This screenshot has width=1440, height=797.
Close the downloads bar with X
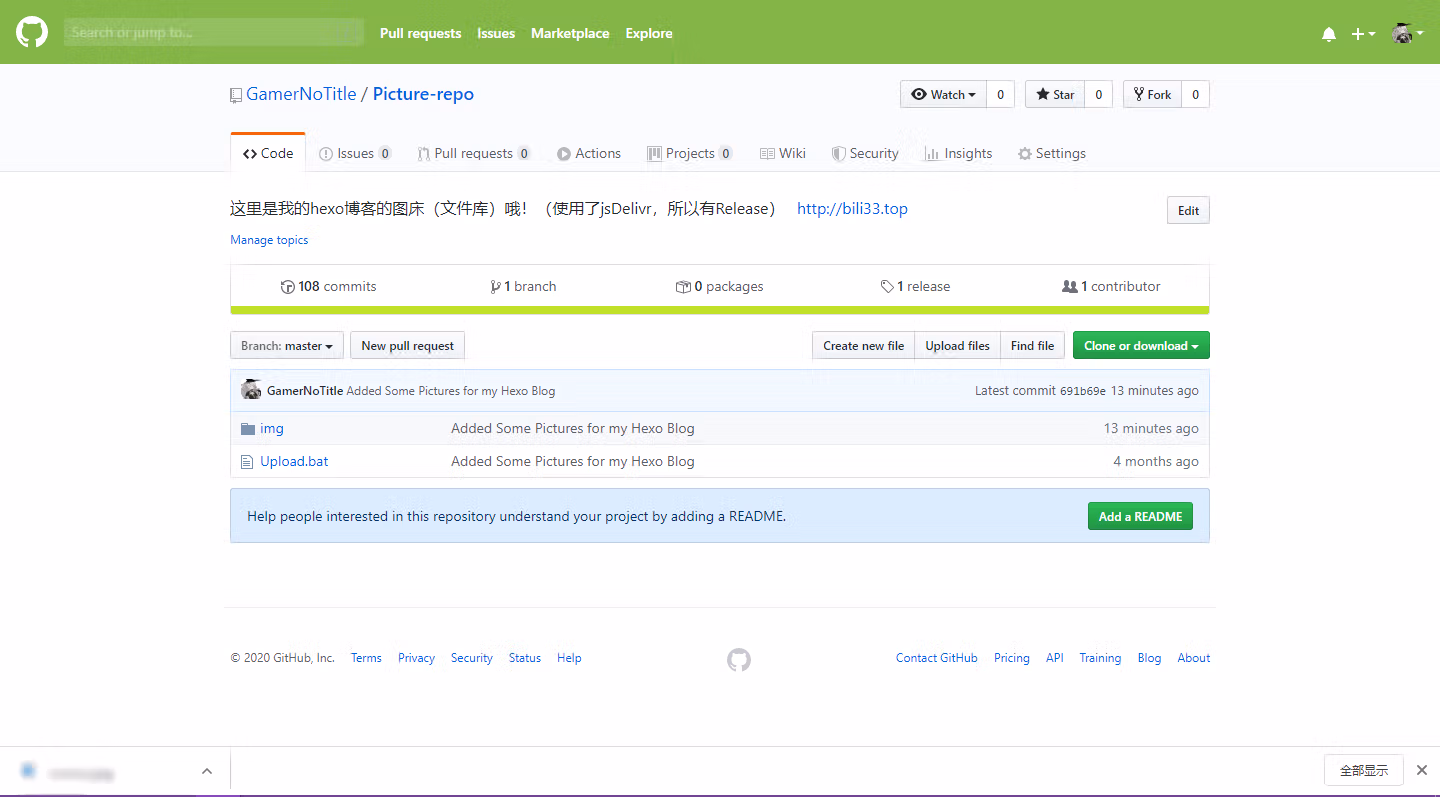coord(1421,770)
